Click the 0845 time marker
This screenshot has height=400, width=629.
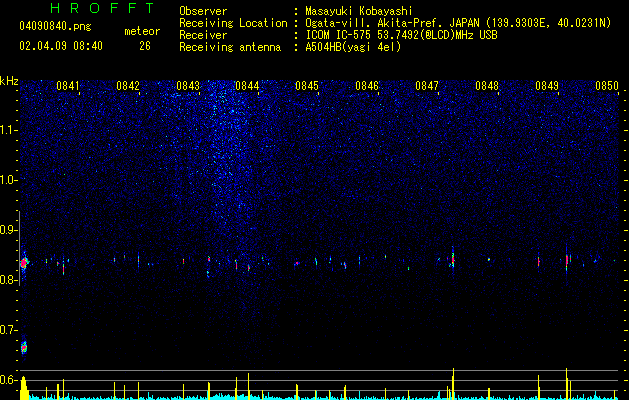(307, 86)
